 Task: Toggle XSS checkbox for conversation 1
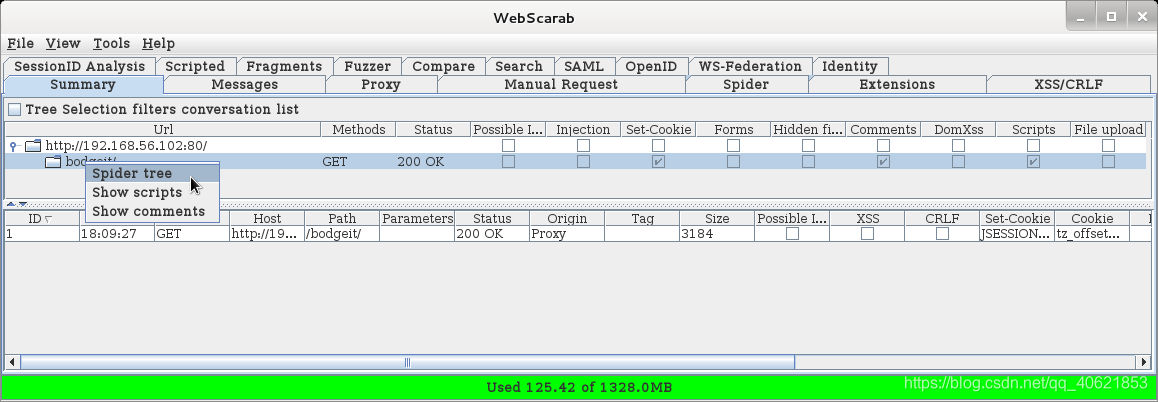(x=868, y=234)
